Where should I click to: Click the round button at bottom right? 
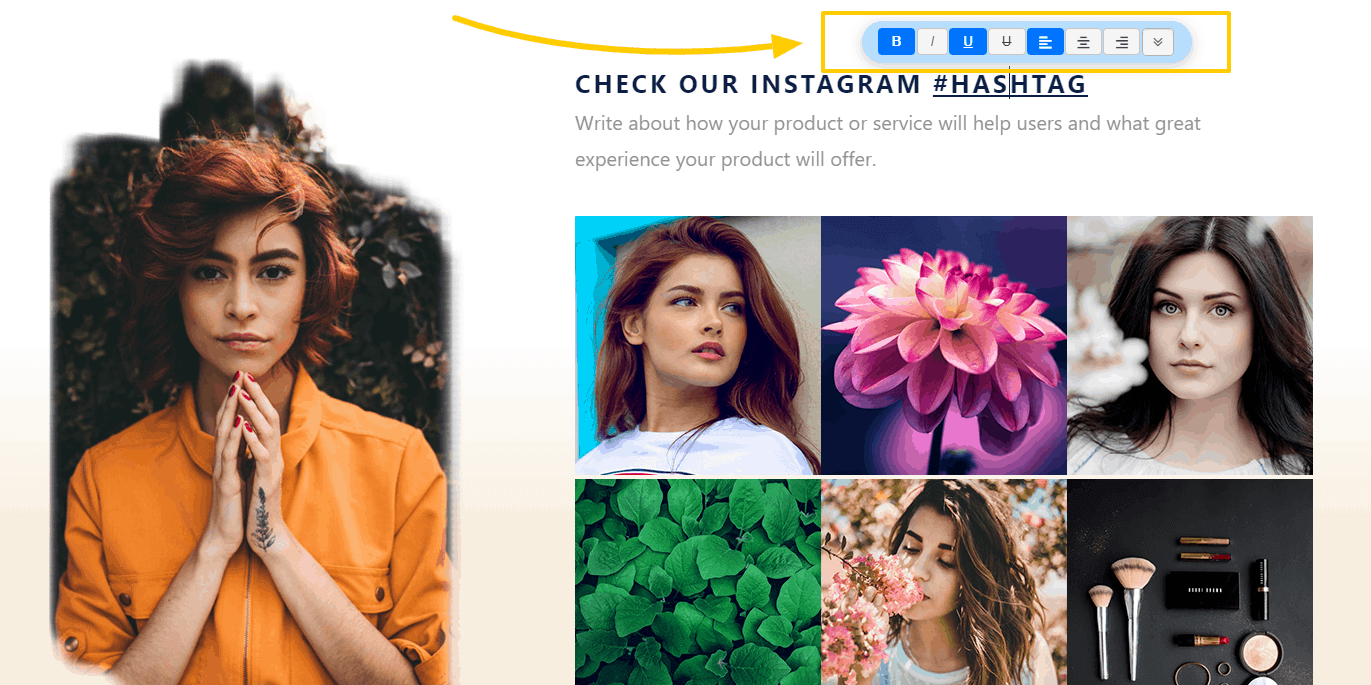[x=1262, y=681]
